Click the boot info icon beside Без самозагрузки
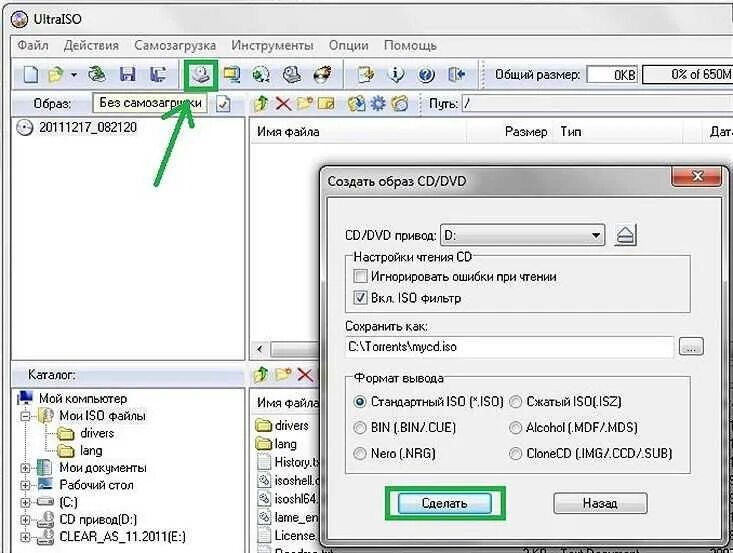 (223, 103)
